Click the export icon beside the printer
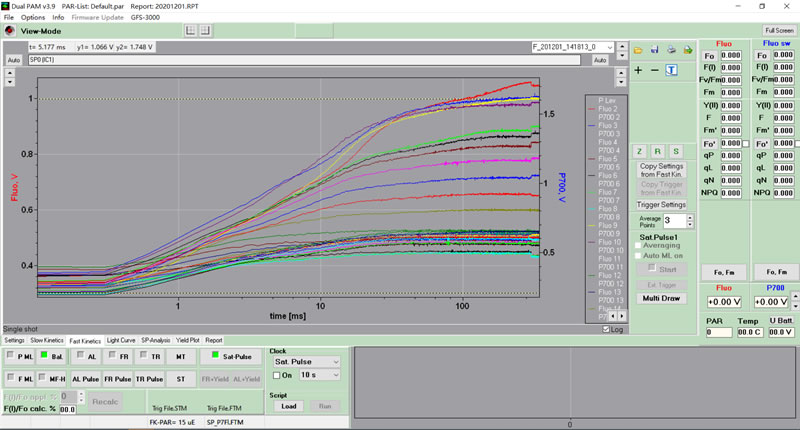This screenshot has width=800, height=430. coord(688,49)
